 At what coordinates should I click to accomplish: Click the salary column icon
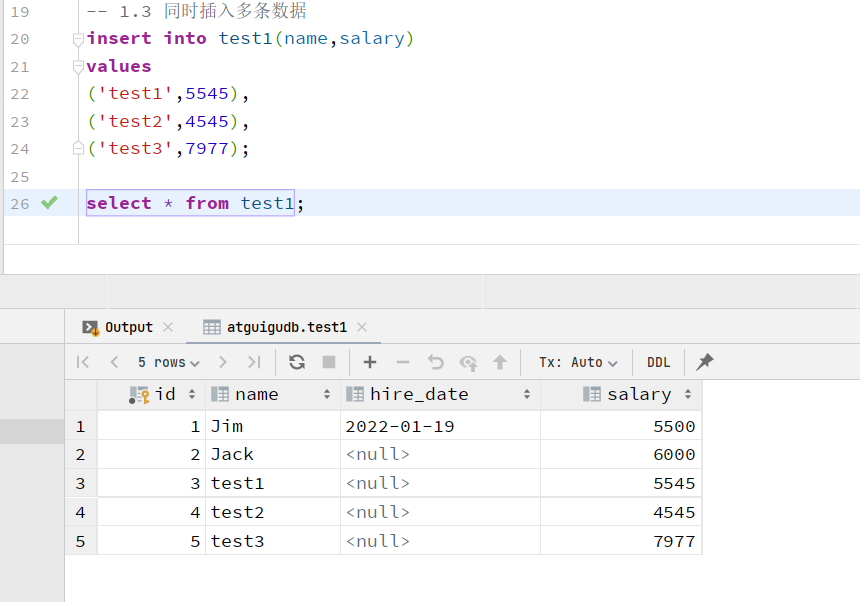(x=592, y=394)
